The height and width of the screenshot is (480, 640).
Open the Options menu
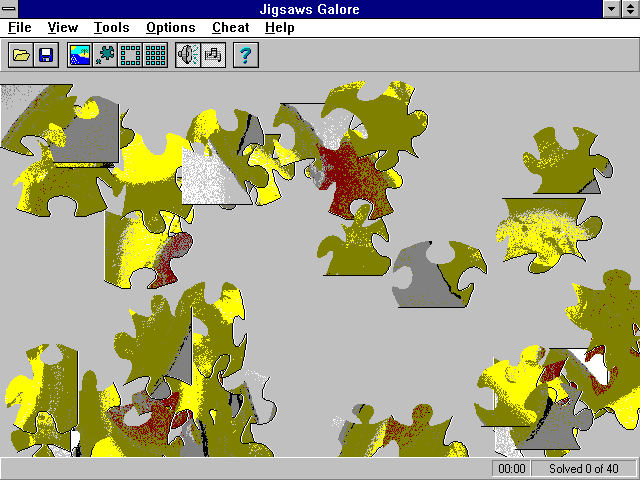point(171,27)
